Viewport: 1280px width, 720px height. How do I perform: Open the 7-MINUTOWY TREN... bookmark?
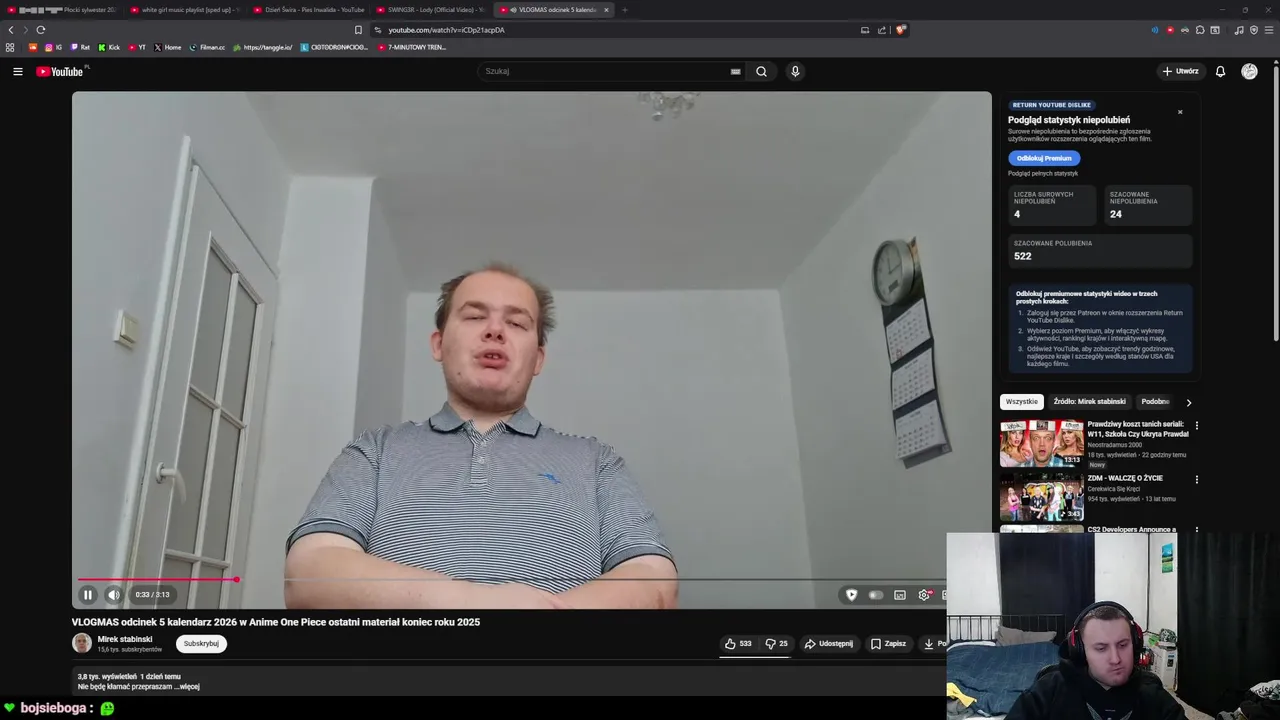coord(412,47)
